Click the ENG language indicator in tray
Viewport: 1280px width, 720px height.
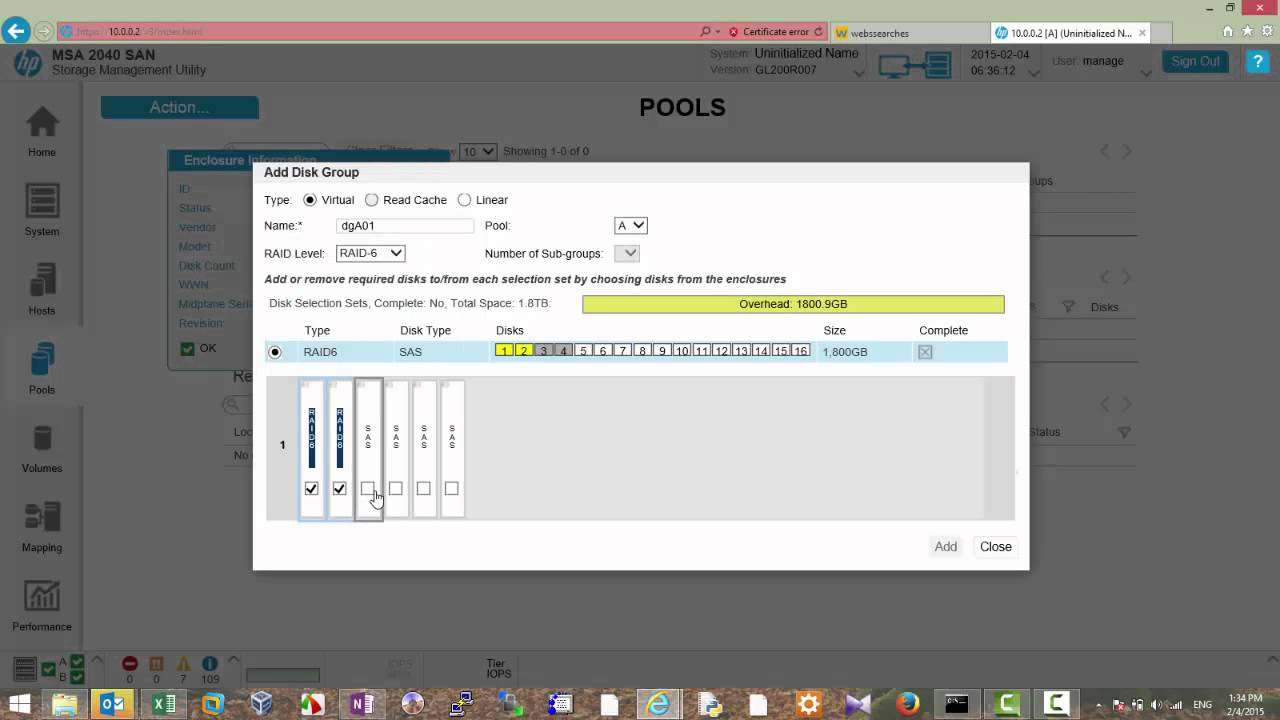[x=1203, y=705]
